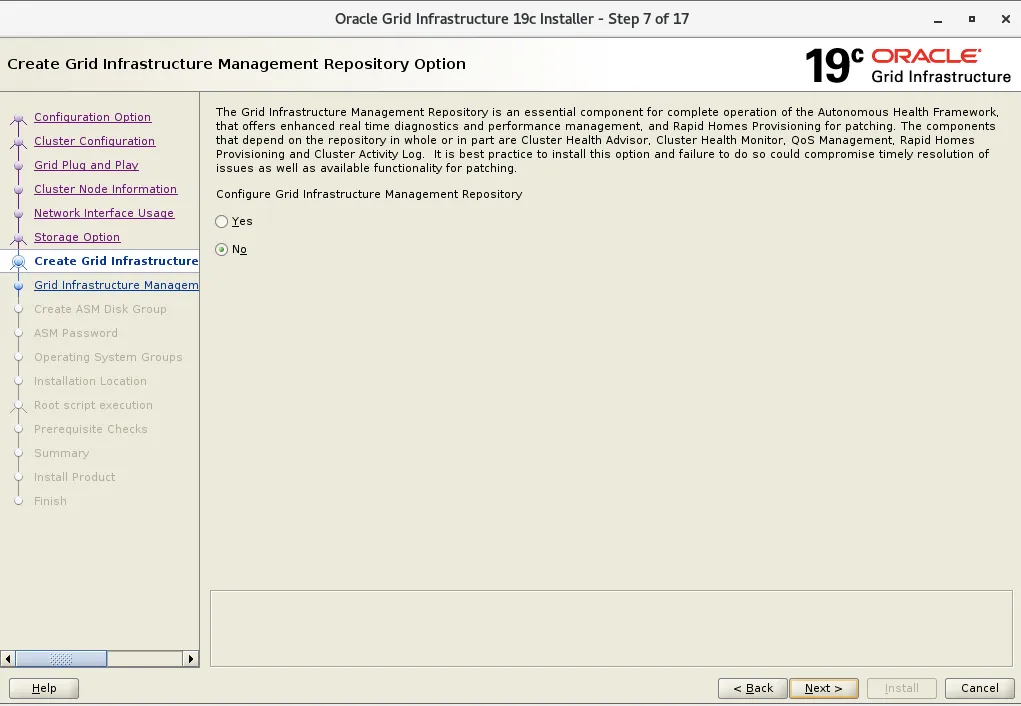Screen dimensions: 1021x706
Task: Click the left arrow on the sidebar scrollbar
Action: pos(8,659)
